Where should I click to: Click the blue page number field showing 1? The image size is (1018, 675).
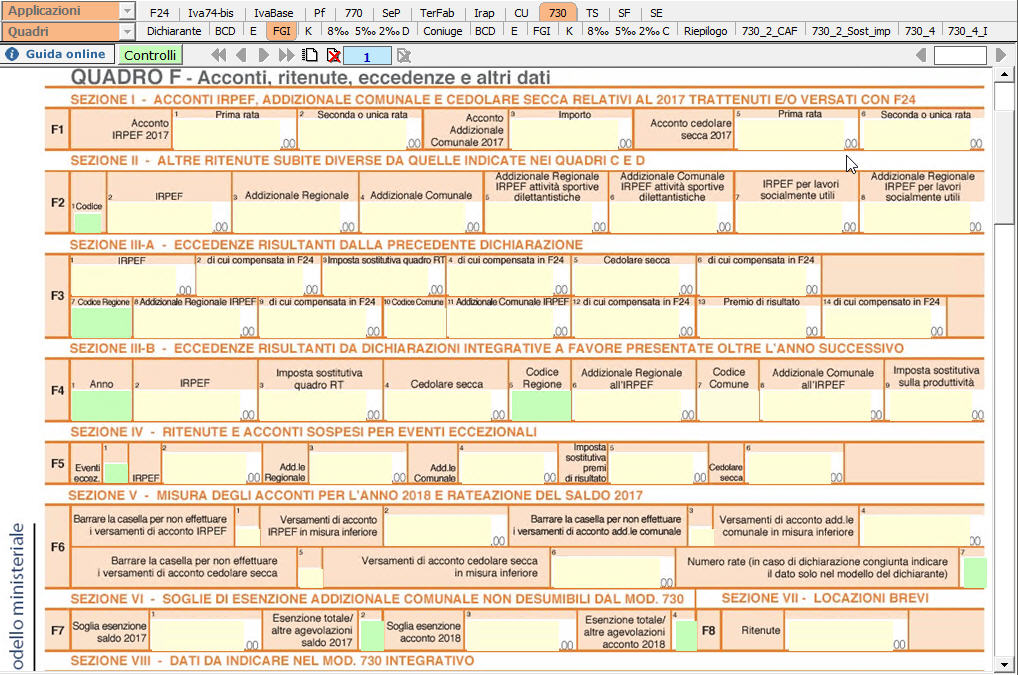pyautogui.click(x=367, y=56)
